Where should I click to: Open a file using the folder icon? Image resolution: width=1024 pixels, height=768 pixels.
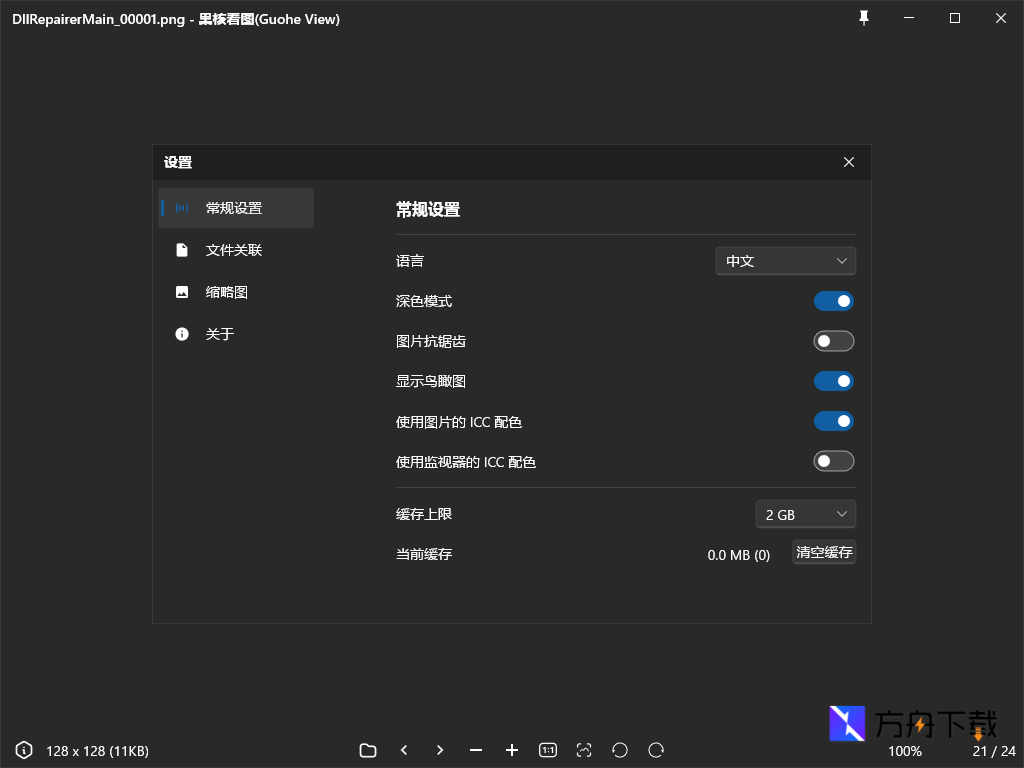pos(367,750)
